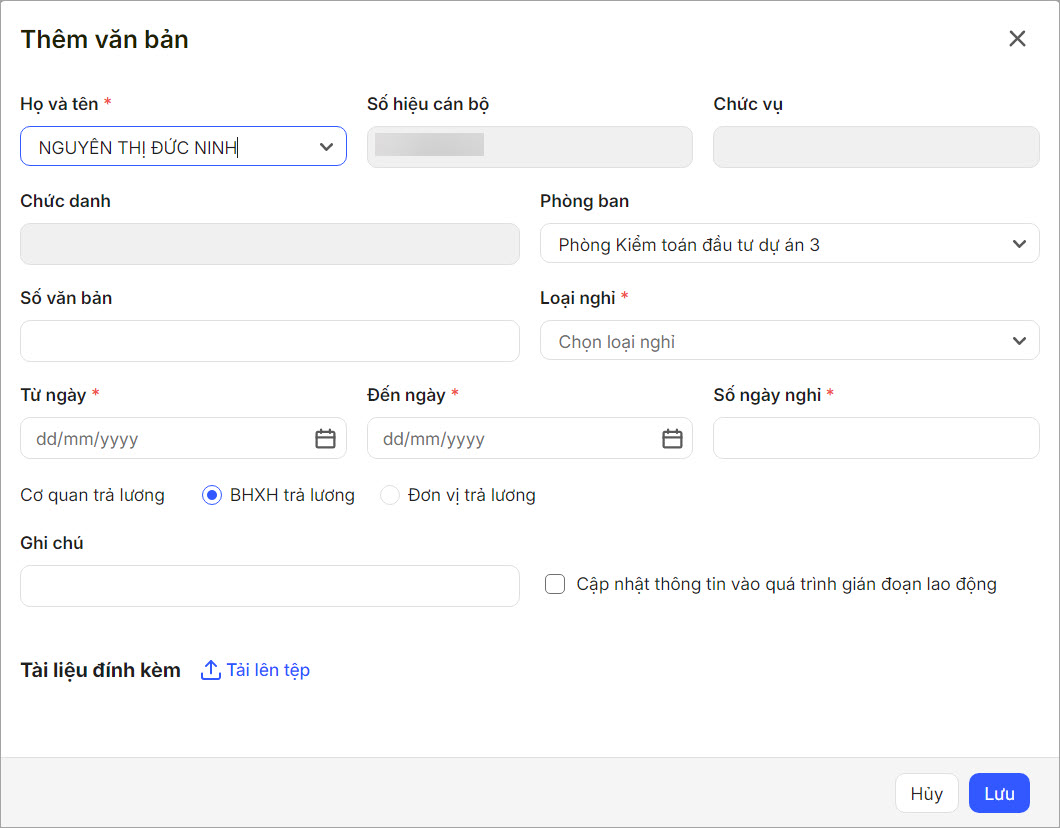Click the Tải lên tệp link

268,670
